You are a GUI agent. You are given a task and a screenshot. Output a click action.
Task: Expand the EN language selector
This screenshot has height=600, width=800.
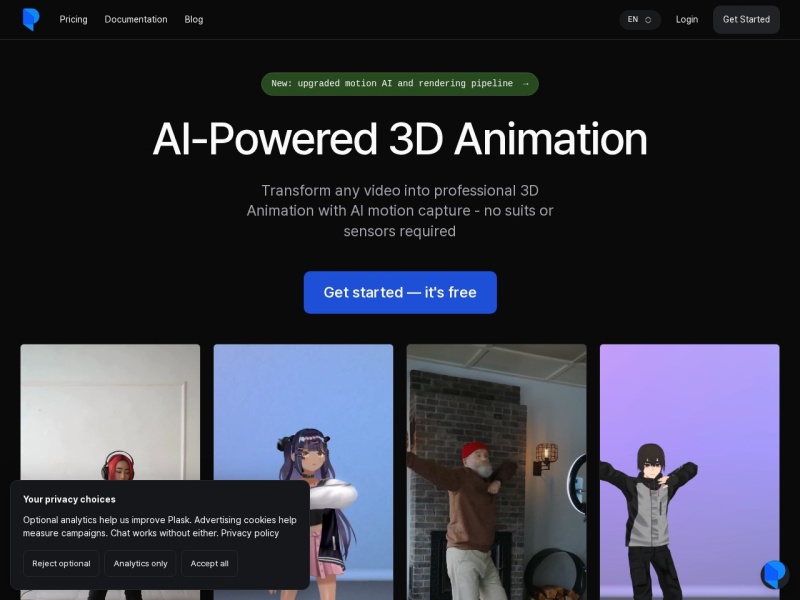click(x=640, y=19)
